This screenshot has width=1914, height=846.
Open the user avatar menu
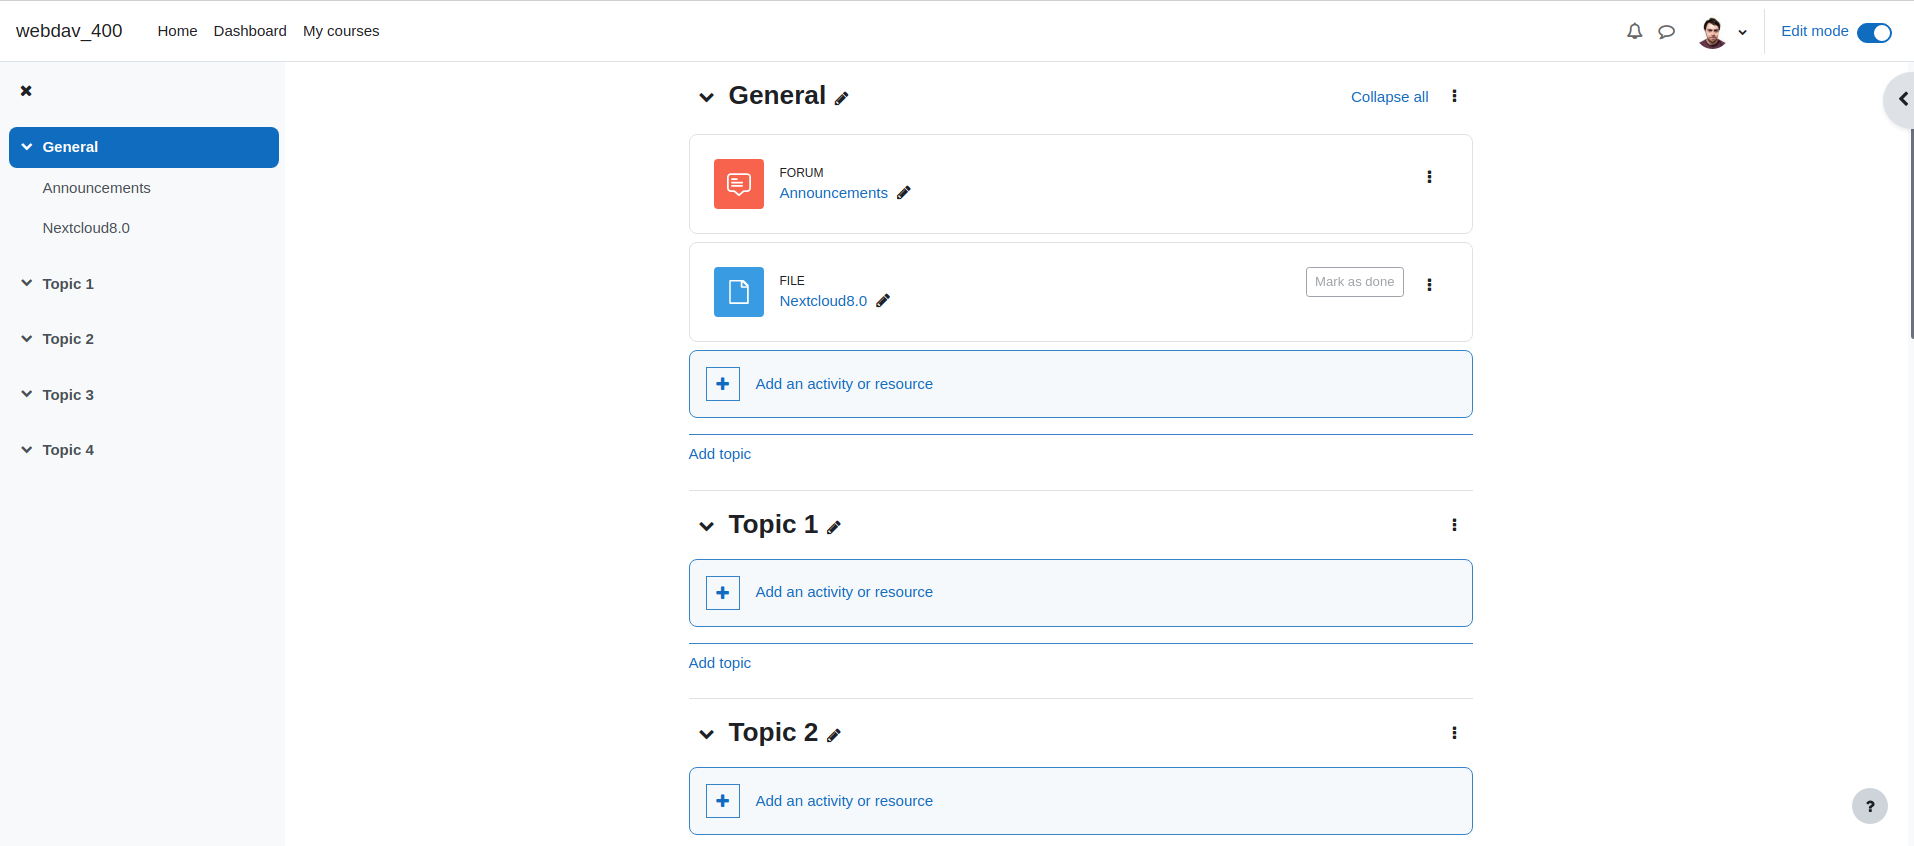(x=1712, y=32)
